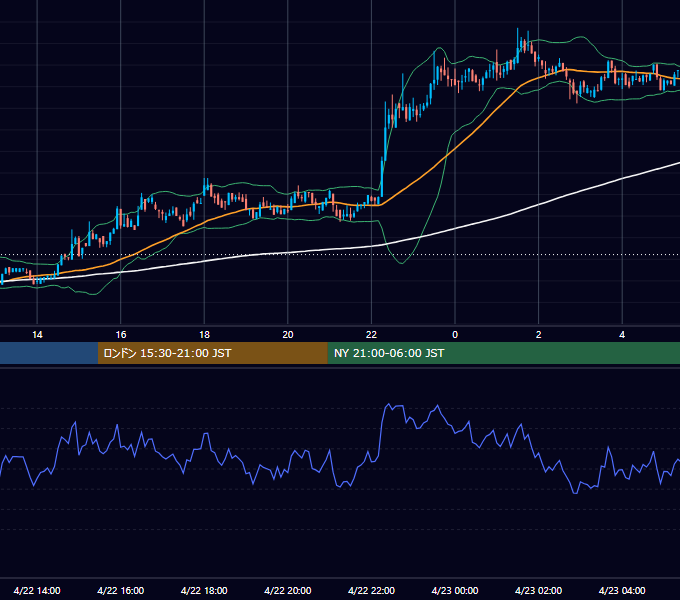The width and height of the screenshot is (680, 600).
Task: Click the '4/22 16:00' date label
Action: pos(121,590)
